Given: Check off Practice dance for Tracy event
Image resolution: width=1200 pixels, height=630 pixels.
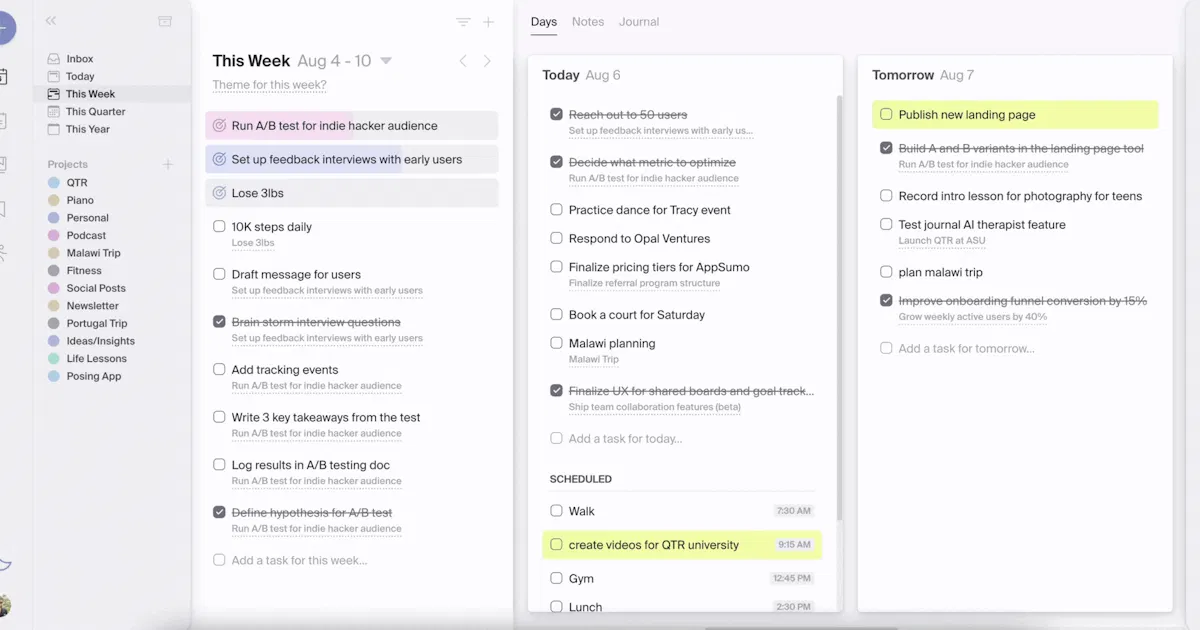Looking at the screenshot, I should [x=556, y=210].
